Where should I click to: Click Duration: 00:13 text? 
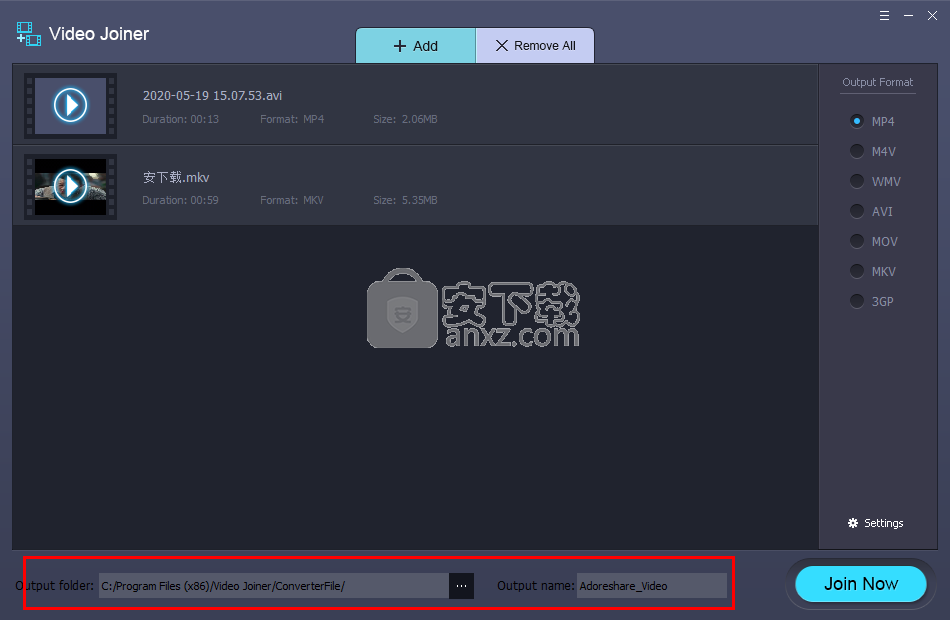[181, 119]
